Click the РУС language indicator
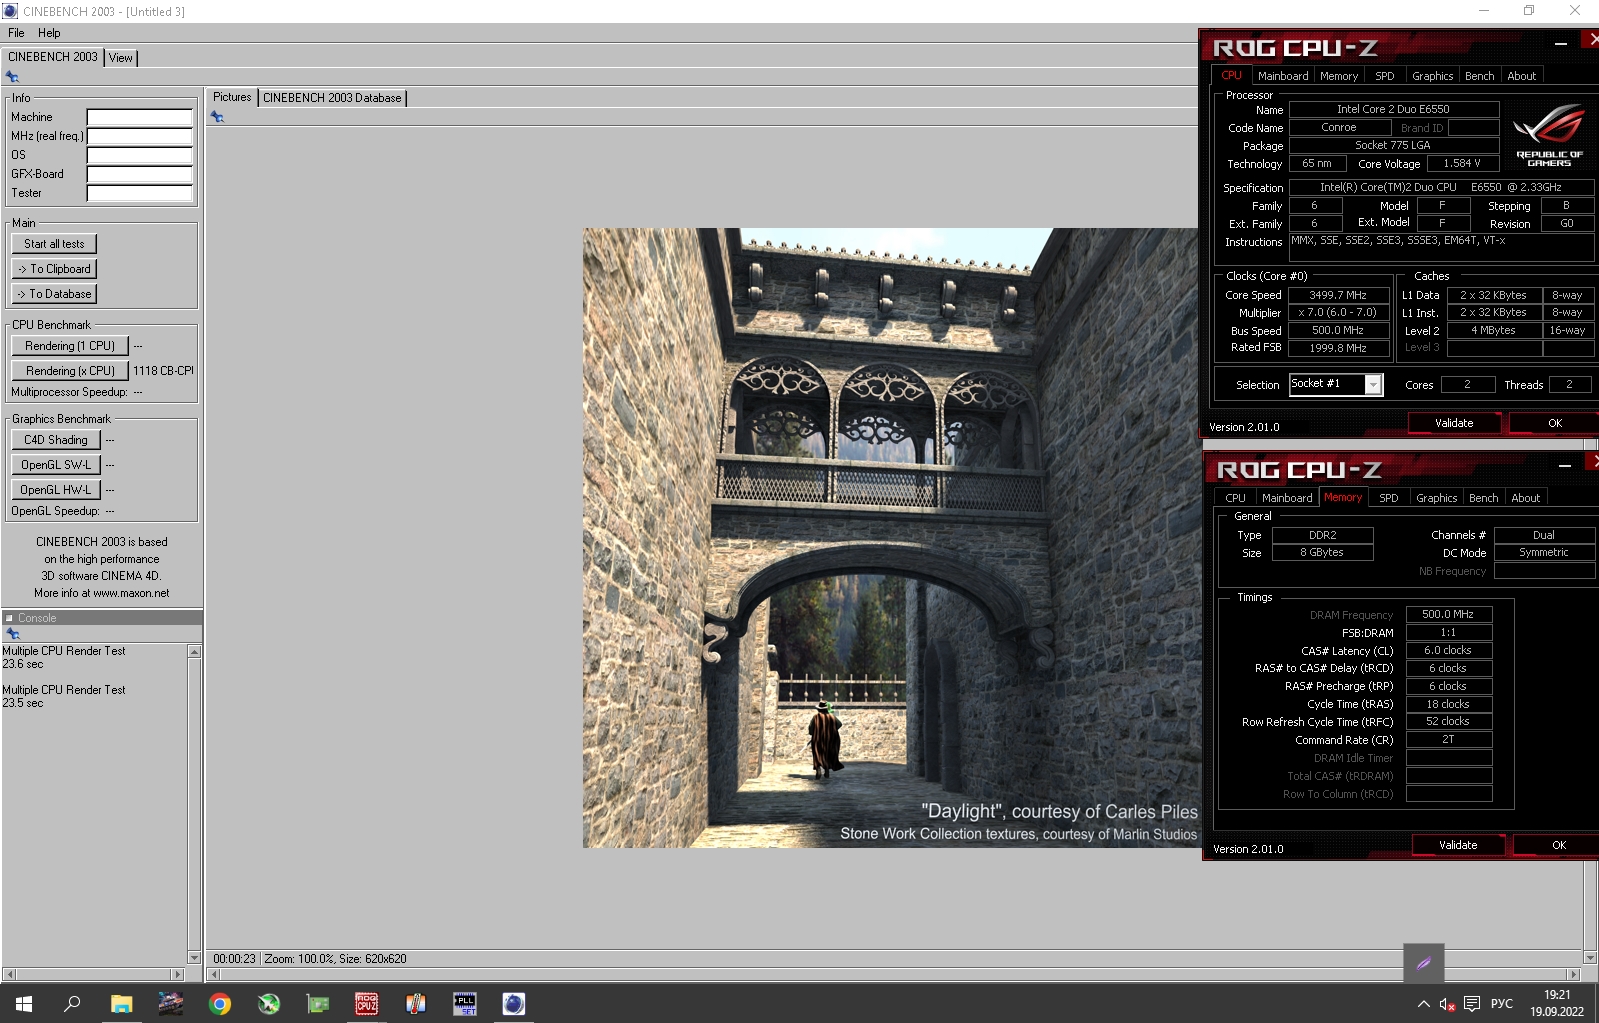Viewport: 1599px width, 1023px height. pyautogui.click(x=1502, y=1004)
